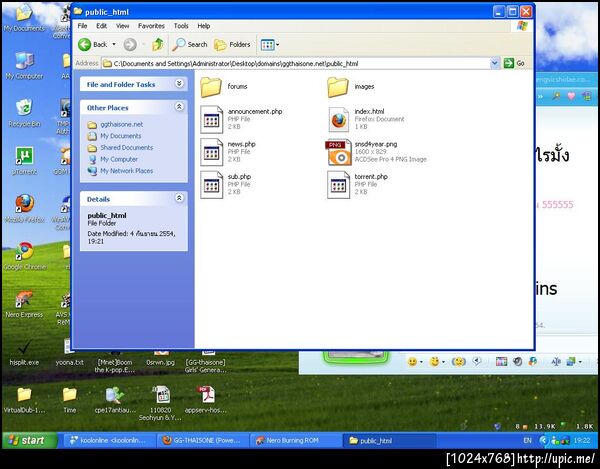Select 110820 Seohyun video file icon

tap(161, 394)
